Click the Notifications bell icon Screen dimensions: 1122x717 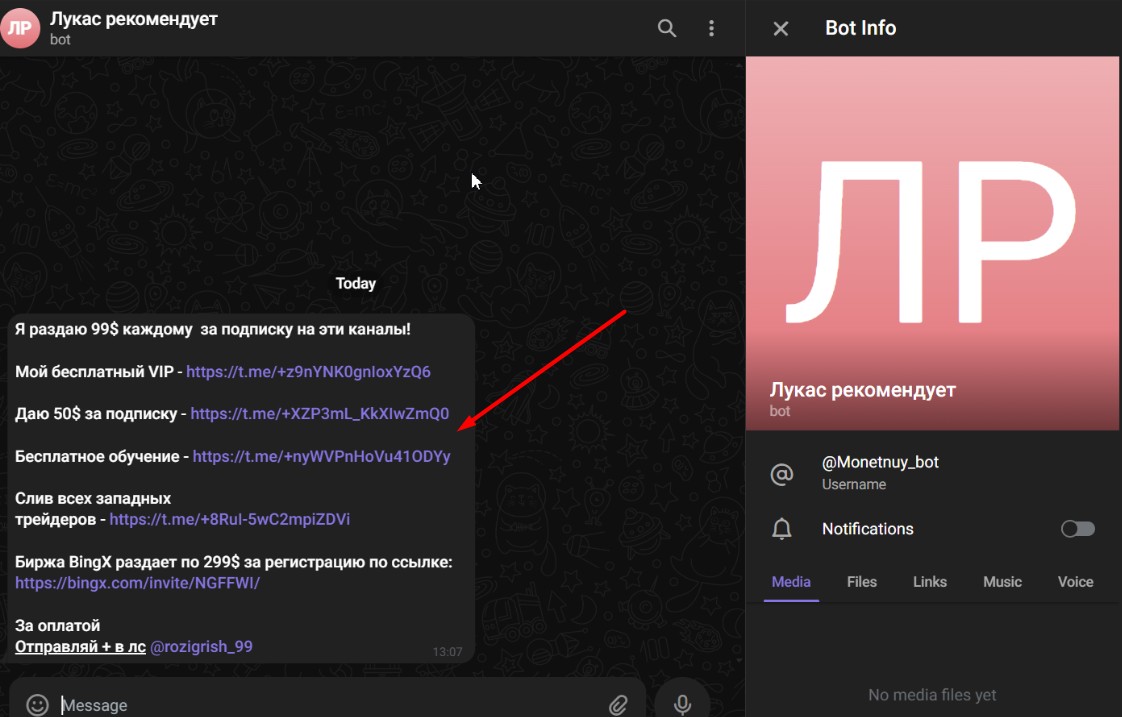[x=781, y=529]
